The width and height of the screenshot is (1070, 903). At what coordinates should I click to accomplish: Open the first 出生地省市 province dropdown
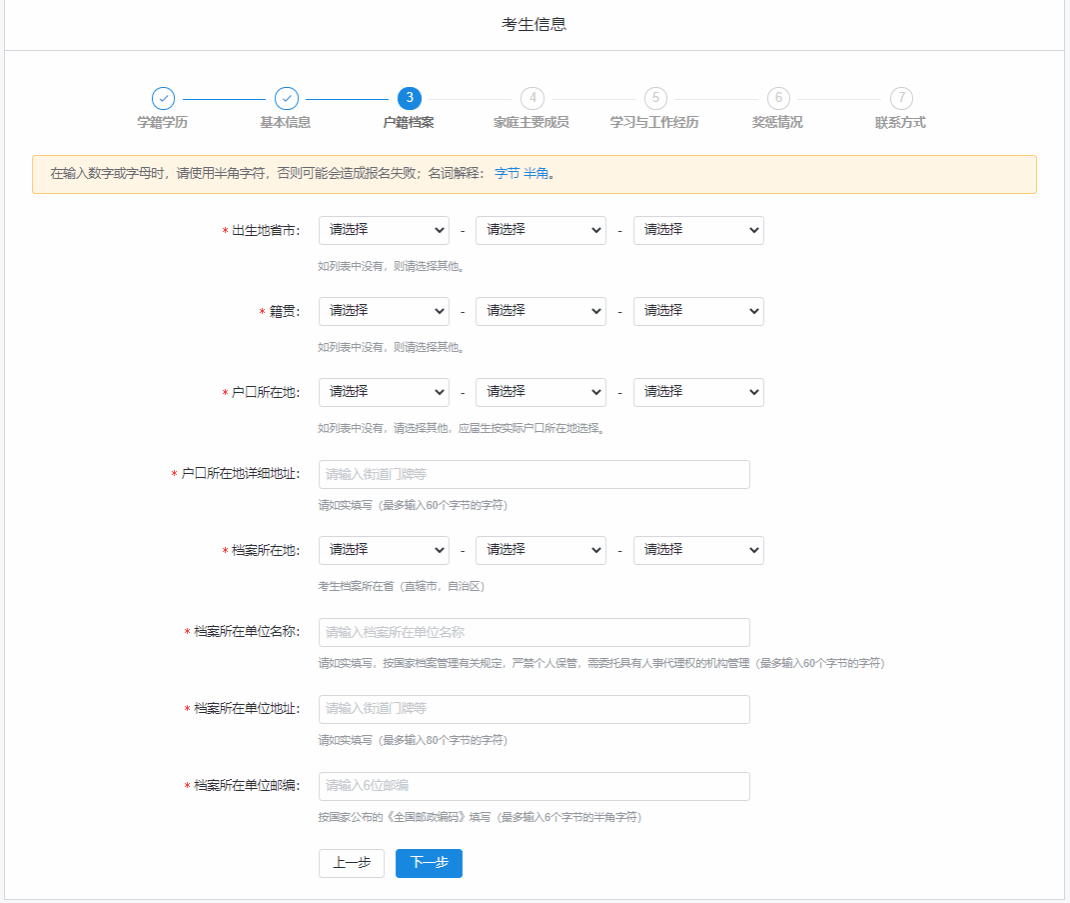(383, 230)
